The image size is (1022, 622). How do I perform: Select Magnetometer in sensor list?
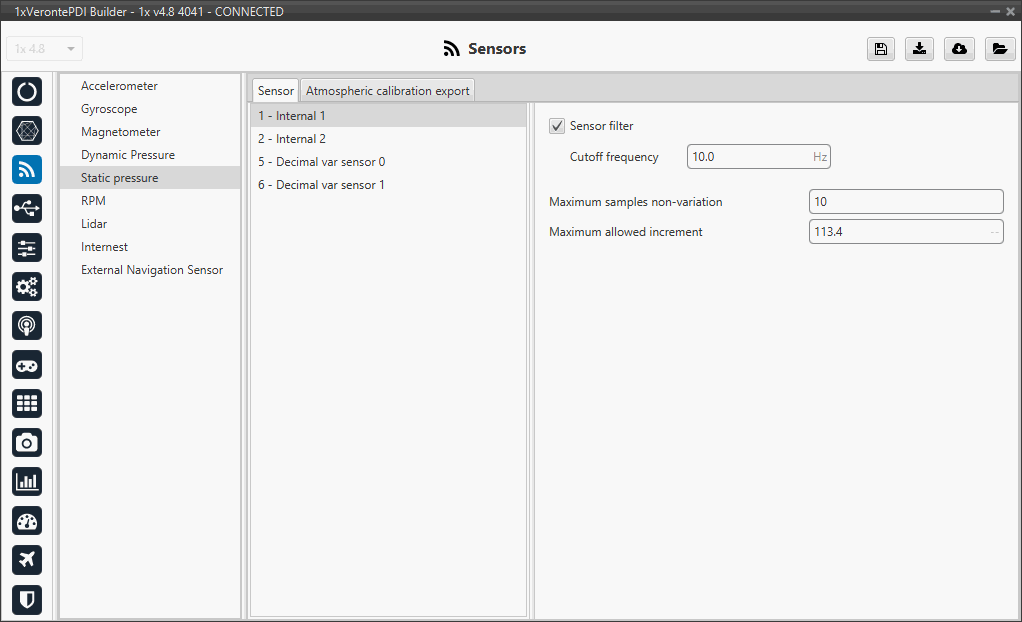[120, 132]
